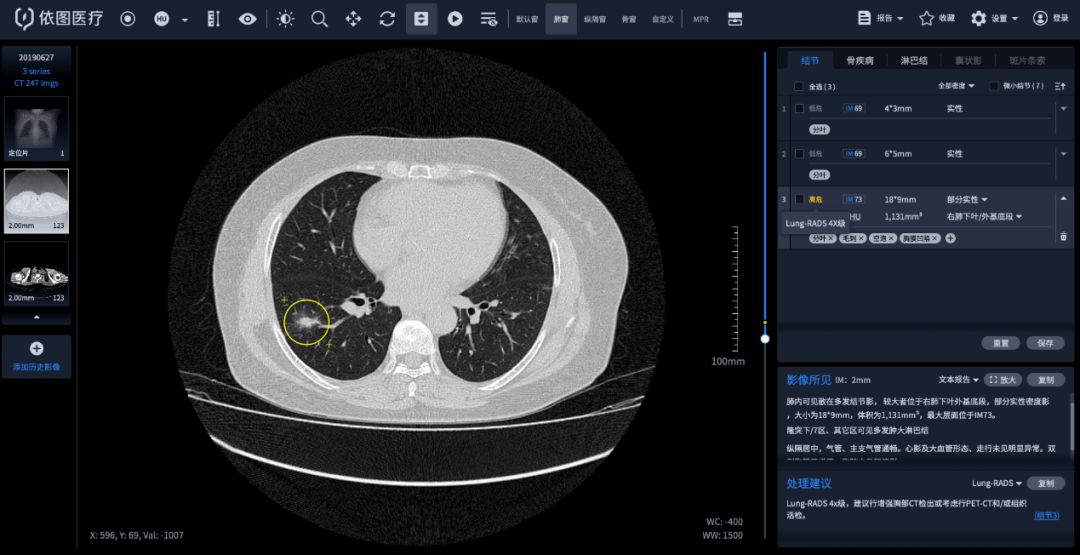The height and width of the screenshot is (555, 1080).
Task: Add a feature tag with plus icon
Action: [950, 238]
